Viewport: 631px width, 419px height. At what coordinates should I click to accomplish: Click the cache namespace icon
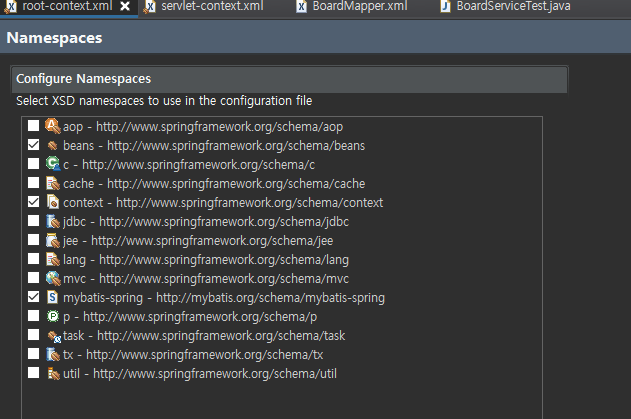click(53, 183)
